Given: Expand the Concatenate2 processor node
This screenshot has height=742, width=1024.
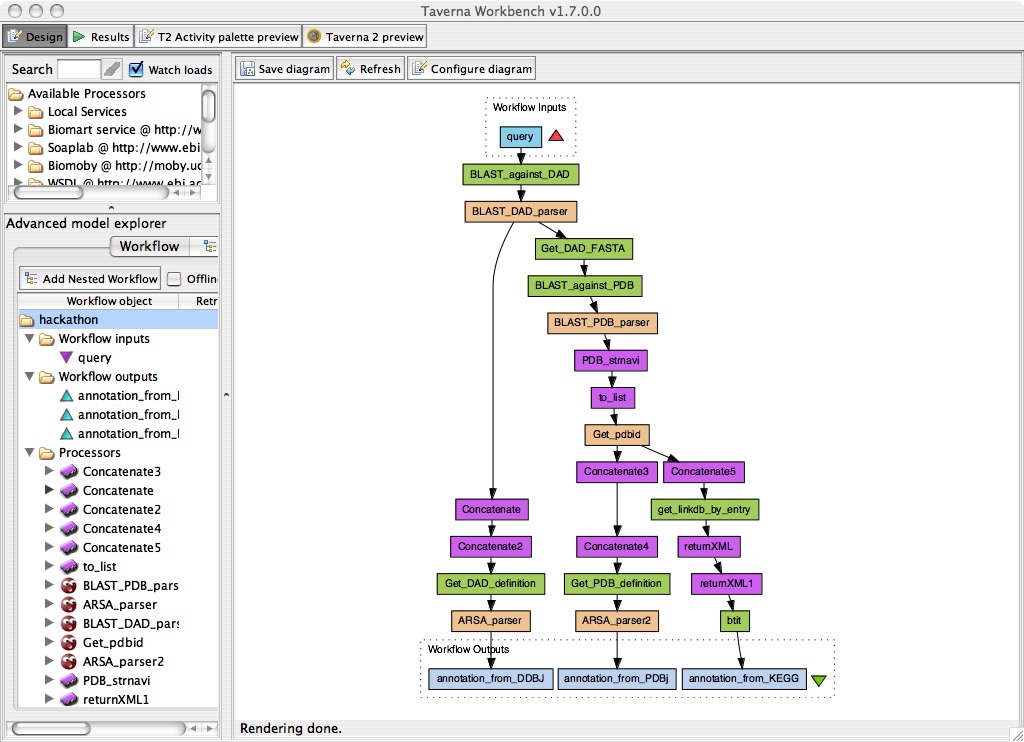Looking at the screenshot, I should point(49,510).
